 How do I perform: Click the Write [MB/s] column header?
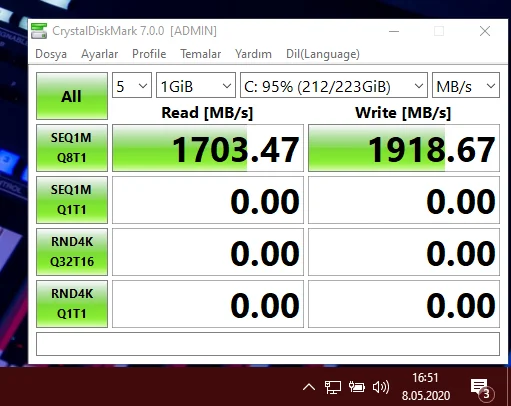[x=403, y=113]
